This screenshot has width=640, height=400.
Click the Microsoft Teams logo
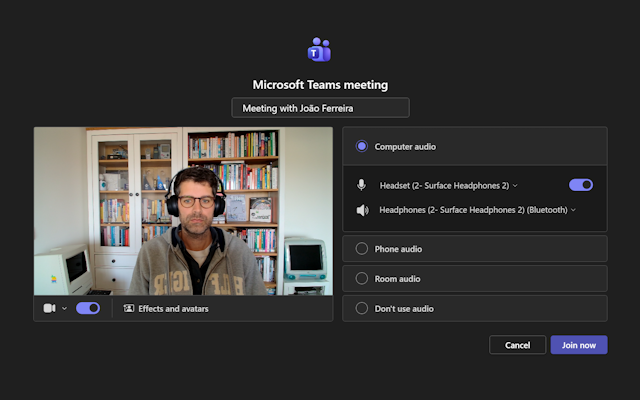[319, 49]
